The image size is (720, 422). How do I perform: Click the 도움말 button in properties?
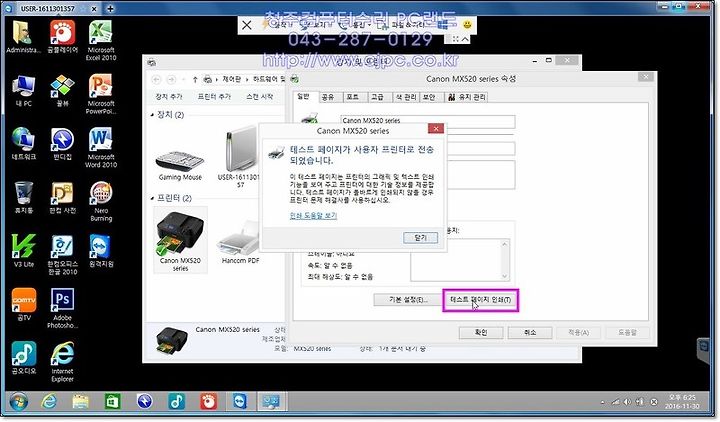pyautogui.click(x=627, y=332)
